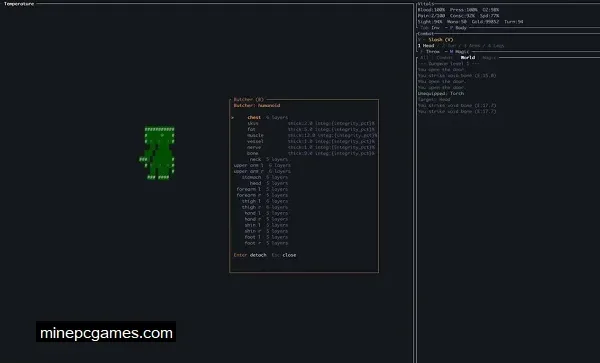Expand the forearm l row

262,189
